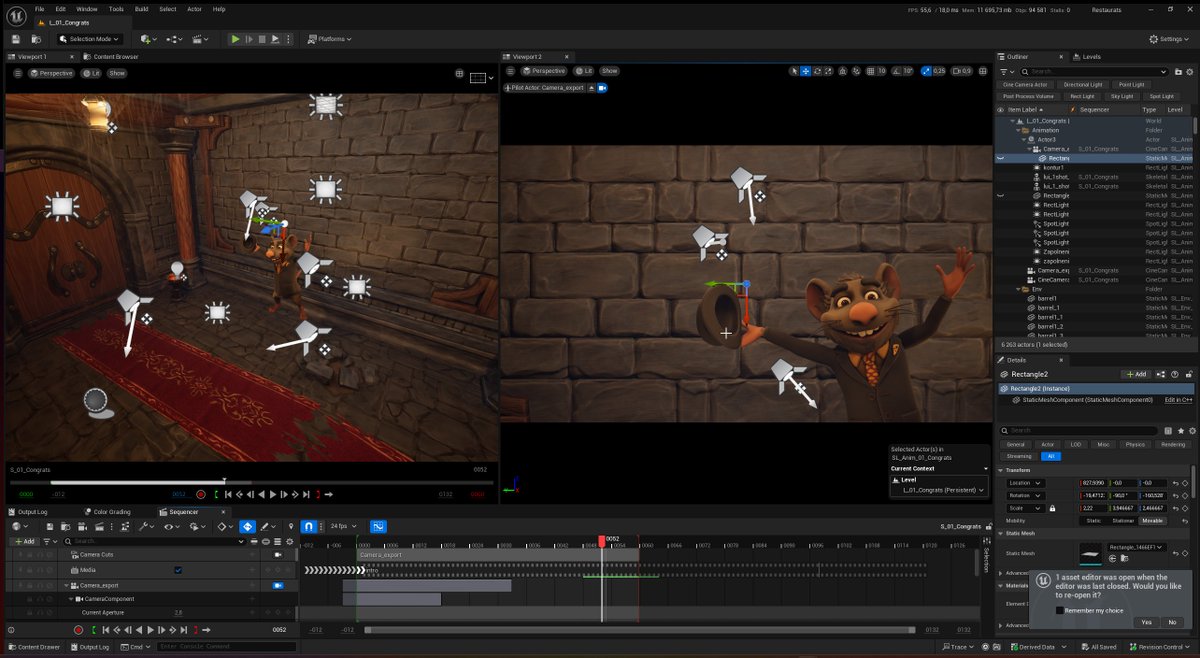The image size is (1200, 658).
Task: Open the Actor menu
Action: (193, 9)
